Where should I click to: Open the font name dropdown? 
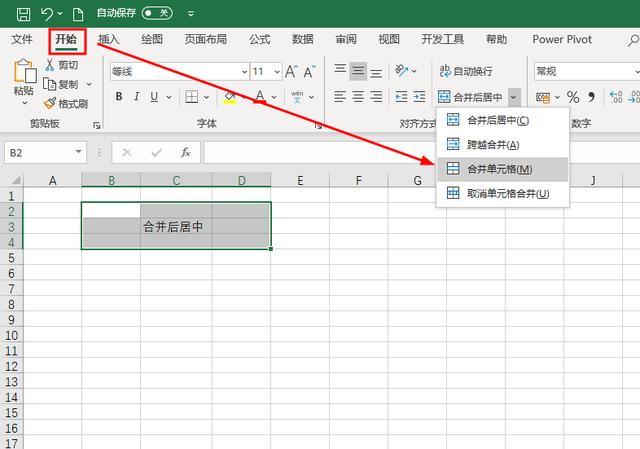[x=244, y=72]
